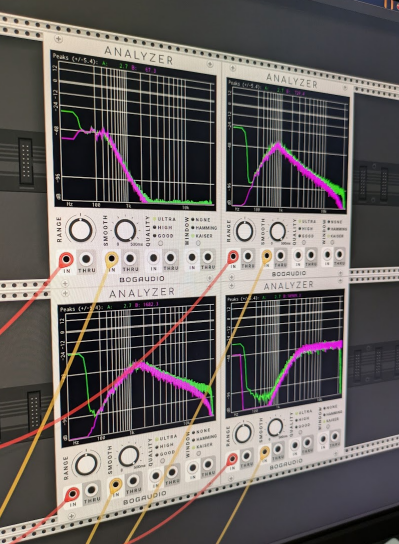This screenshot has width=399, height=544.
Task: Click SMOOTH knob on lower-left Analyzer
Action: pos(129,456)
